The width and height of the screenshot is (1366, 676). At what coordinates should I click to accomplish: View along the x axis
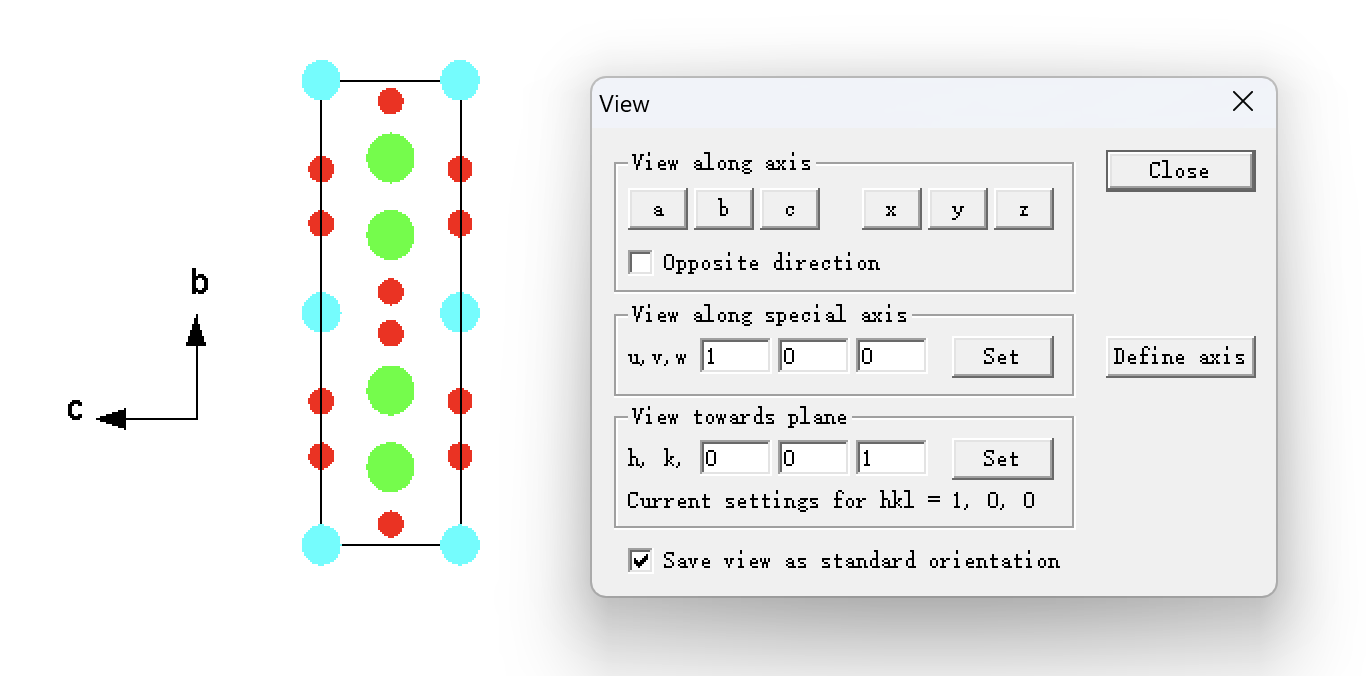(x=891, y=209)
